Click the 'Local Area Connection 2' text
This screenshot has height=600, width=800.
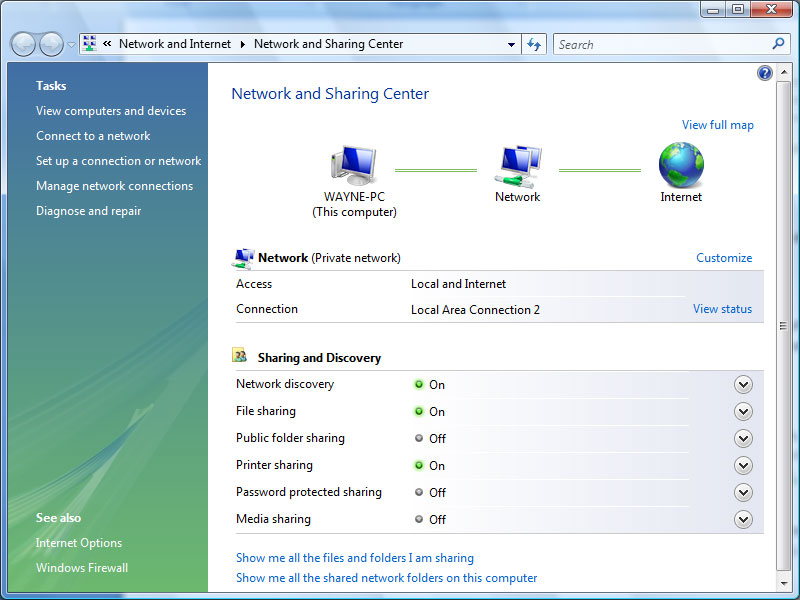click(476, 310)
